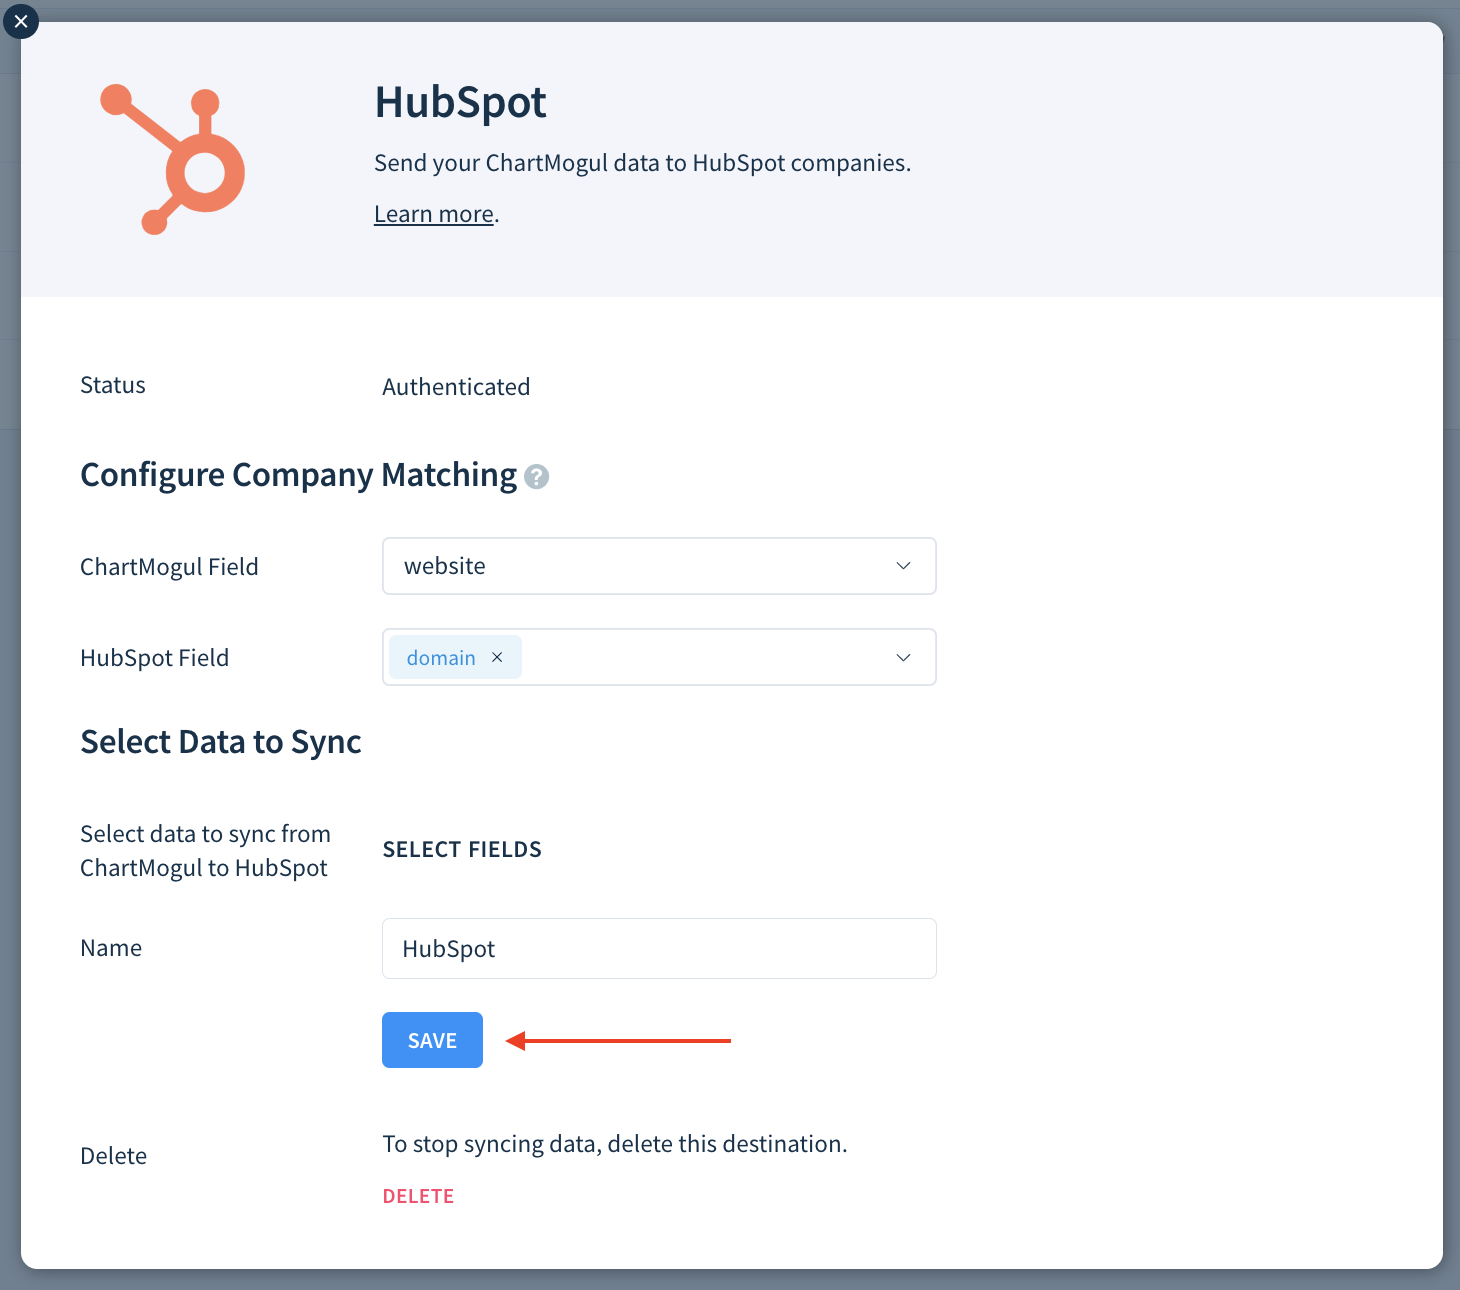Click the 'Delete' label

coord(113,1156)
